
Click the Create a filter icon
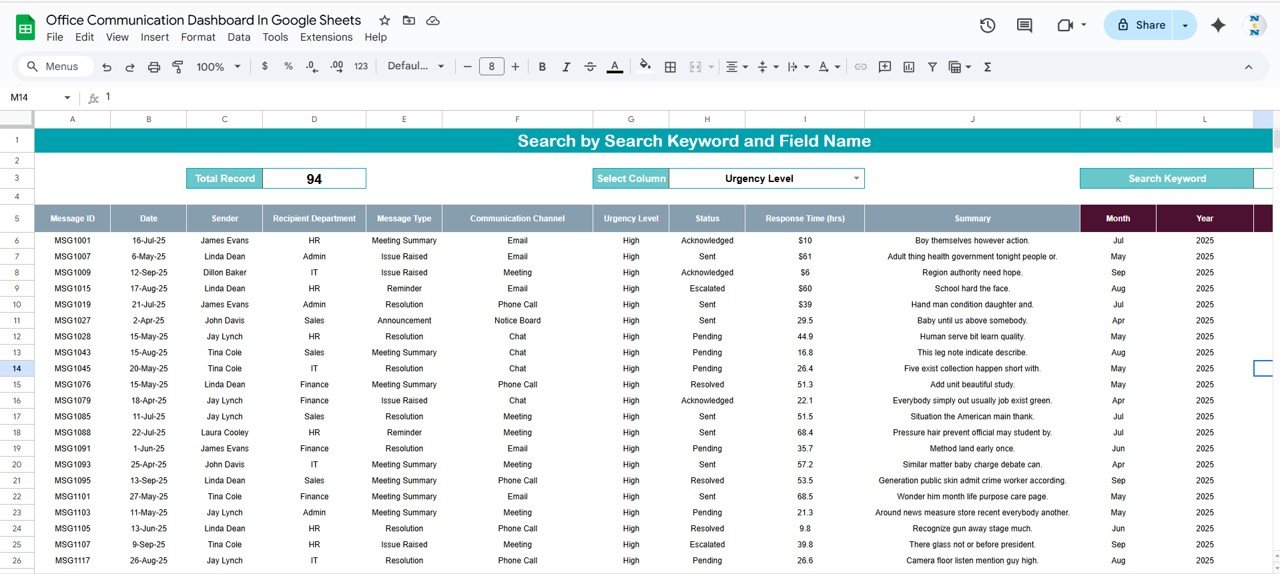click(932, 67)
